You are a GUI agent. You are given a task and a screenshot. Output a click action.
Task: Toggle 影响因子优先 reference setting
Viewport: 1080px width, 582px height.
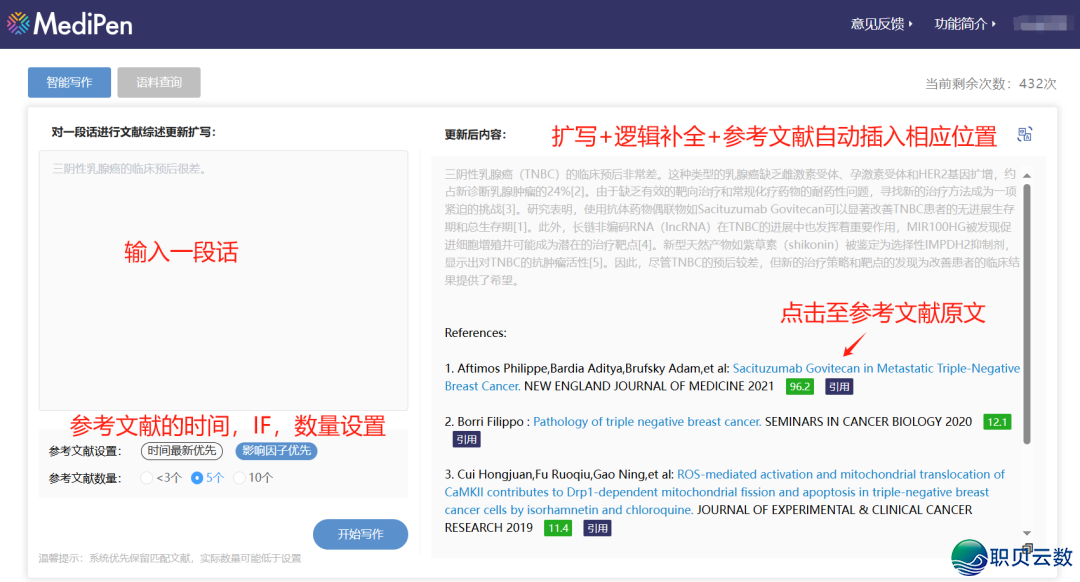[x=276, y=451]
